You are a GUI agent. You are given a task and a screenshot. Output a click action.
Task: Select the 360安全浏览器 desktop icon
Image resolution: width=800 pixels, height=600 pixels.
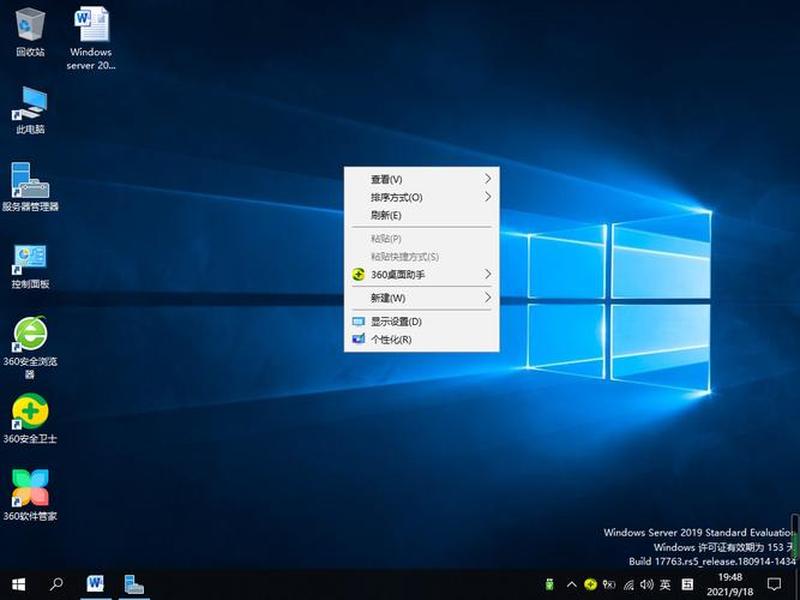point(30,347)
